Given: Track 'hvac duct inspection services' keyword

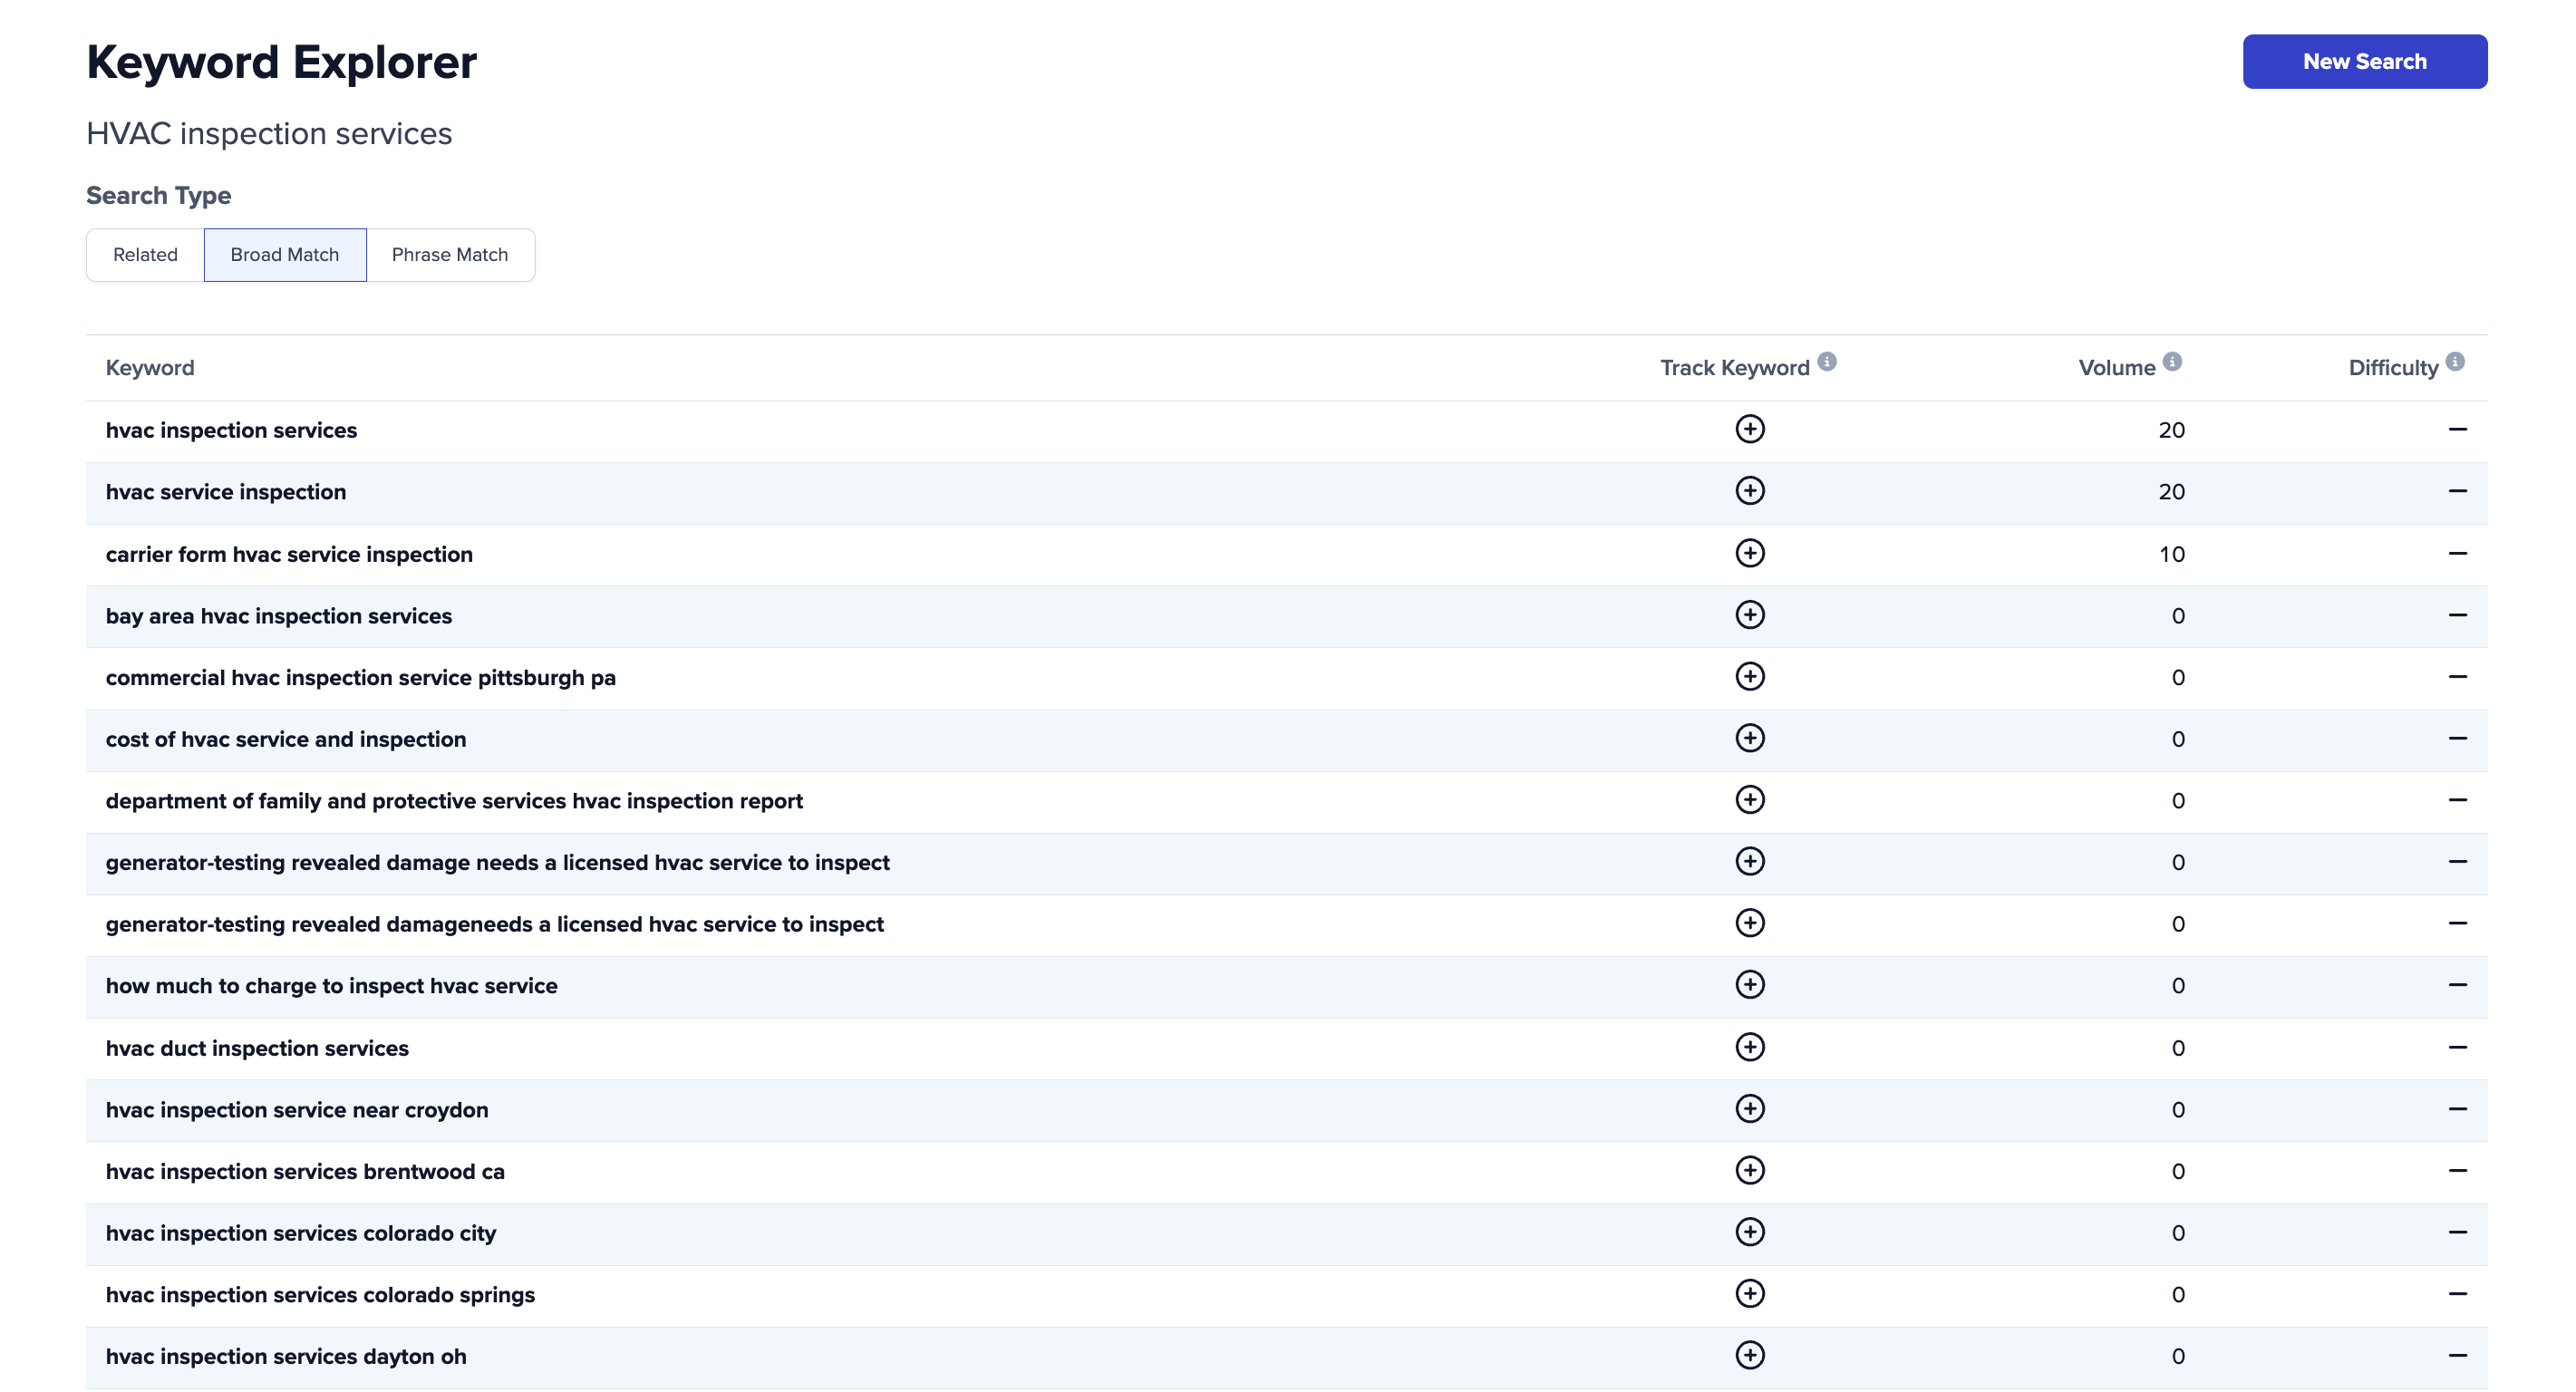Looking at the screenshot, I should (x=1749, y=1047).
